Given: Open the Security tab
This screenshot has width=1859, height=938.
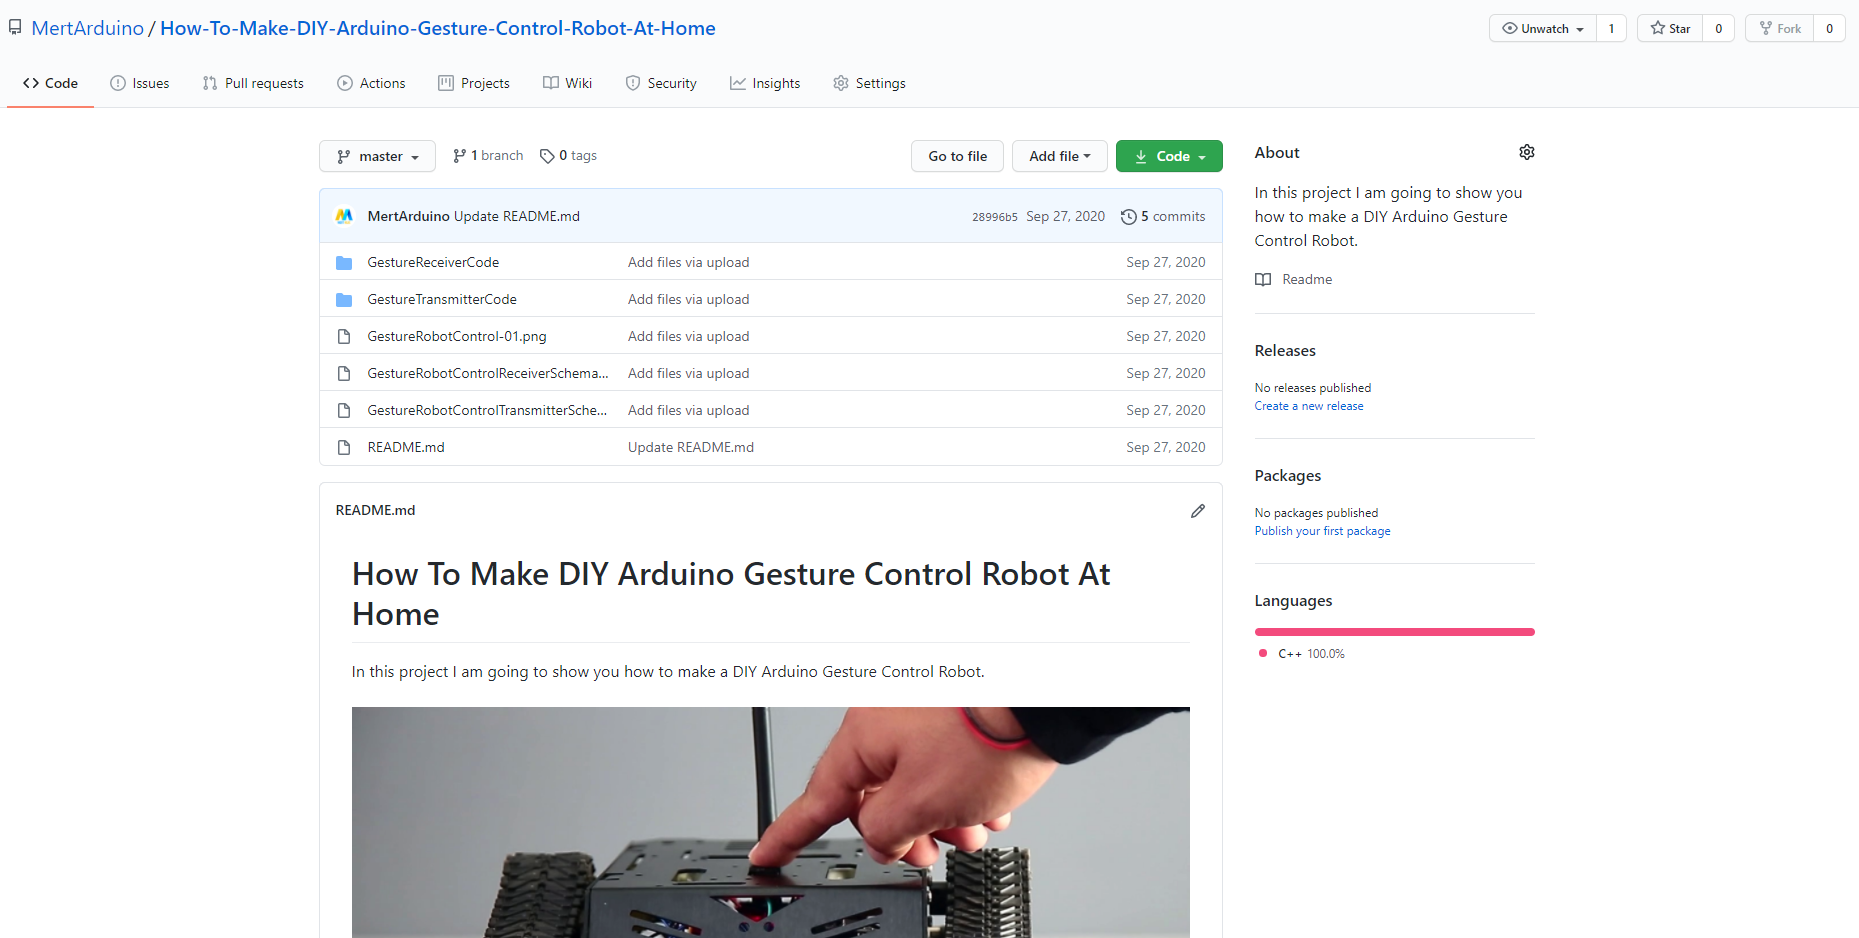Looking at the screenshot, I should point(661,83).
